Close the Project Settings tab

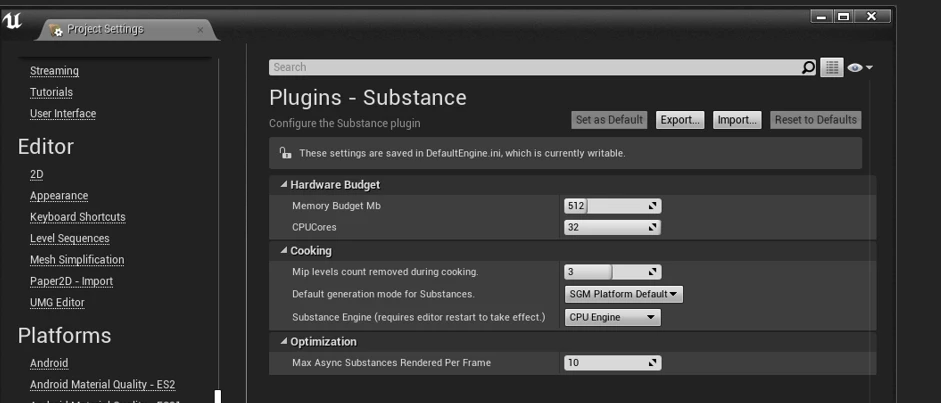tap(200, 29)
